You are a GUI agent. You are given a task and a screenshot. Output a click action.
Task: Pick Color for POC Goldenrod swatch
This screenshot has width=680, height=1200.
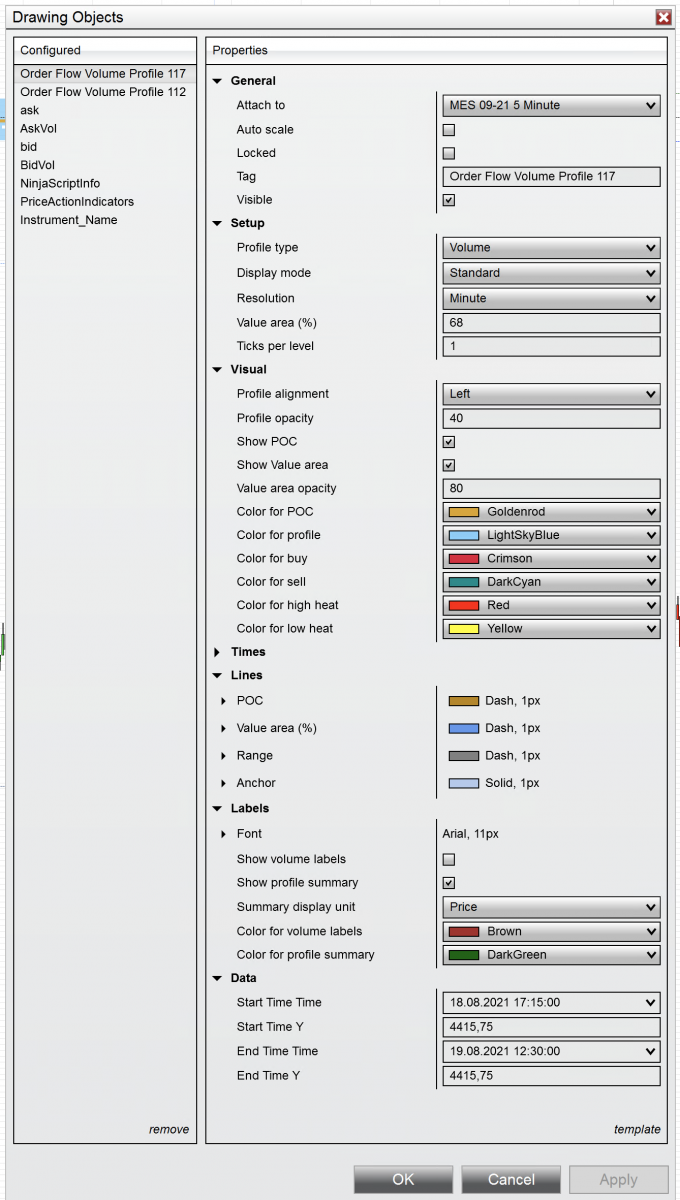tap(464, 512)
